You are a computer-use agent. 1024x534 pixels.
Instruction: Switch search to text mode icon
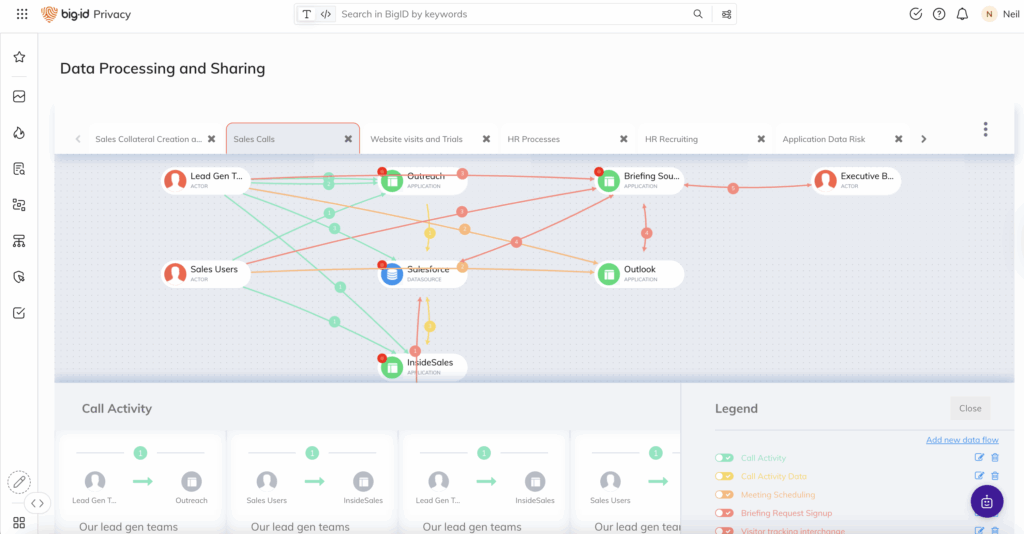(306, 14)
